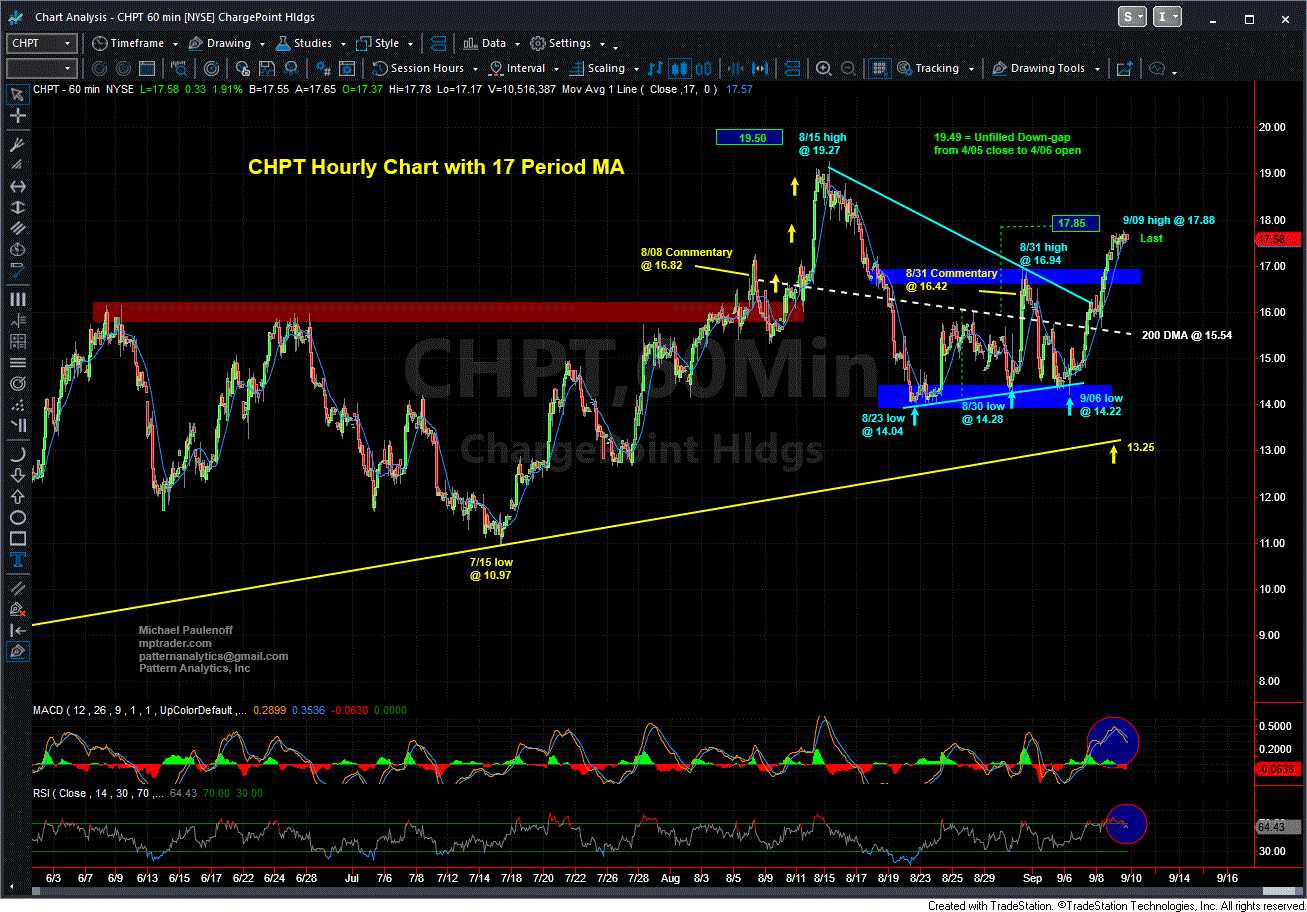
Task: Select the ellipse drawing tool
Action: [16, 518]
